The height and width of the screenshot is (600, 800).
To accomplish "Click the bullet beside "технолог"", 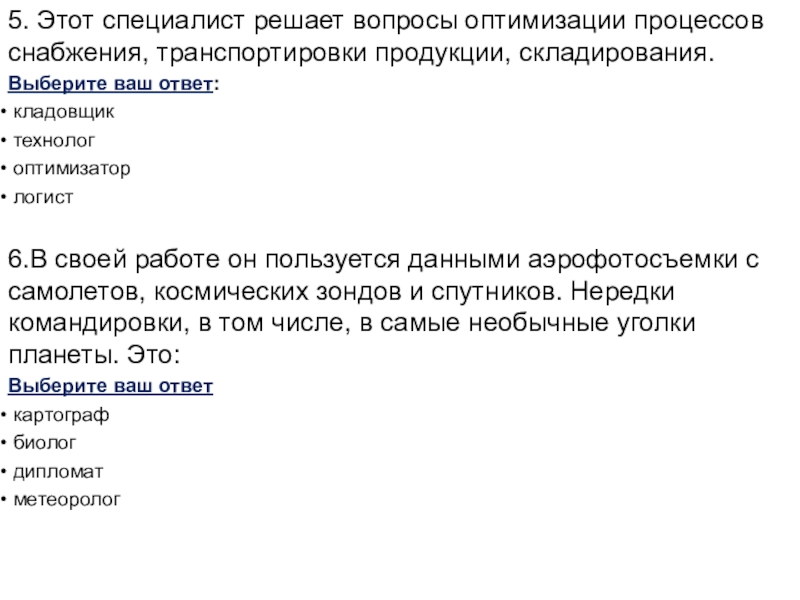I will pos(4,142).
